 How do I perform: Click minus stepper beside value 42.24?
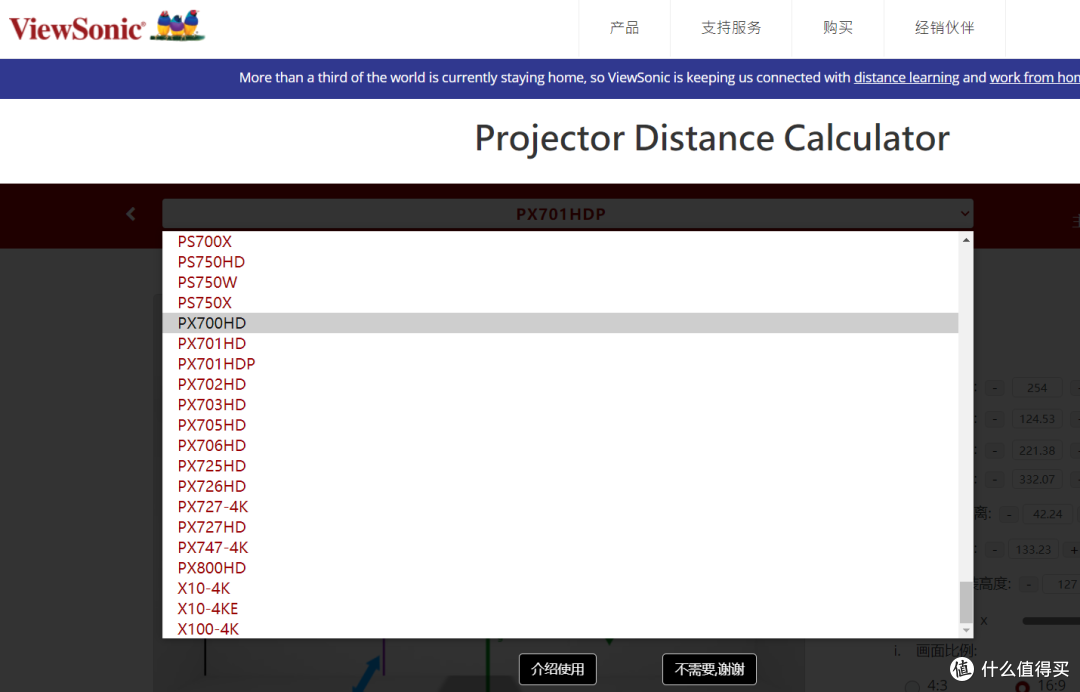coord(1009,514)
